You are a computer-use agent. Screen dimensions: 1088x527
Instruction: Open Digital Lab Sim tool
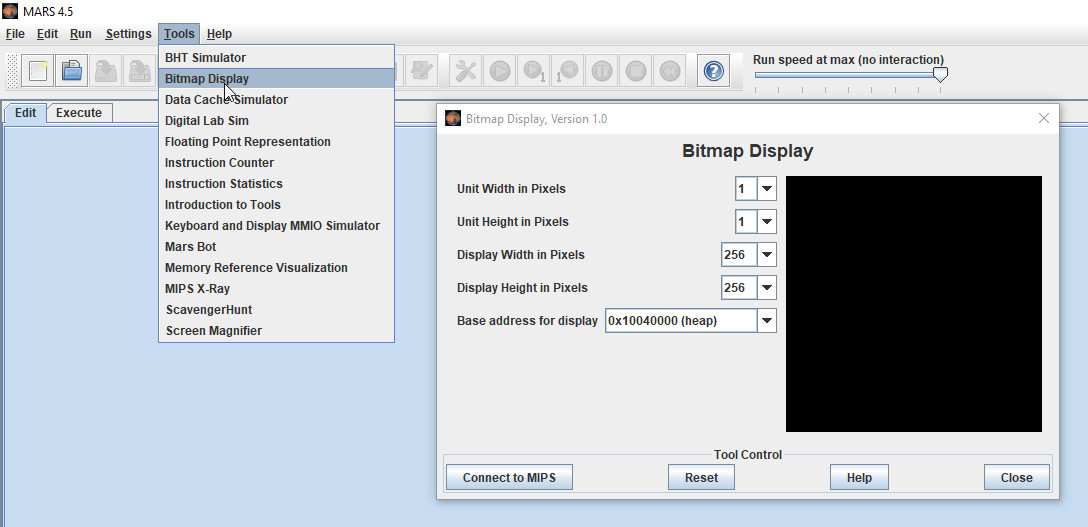pos(276,121)
